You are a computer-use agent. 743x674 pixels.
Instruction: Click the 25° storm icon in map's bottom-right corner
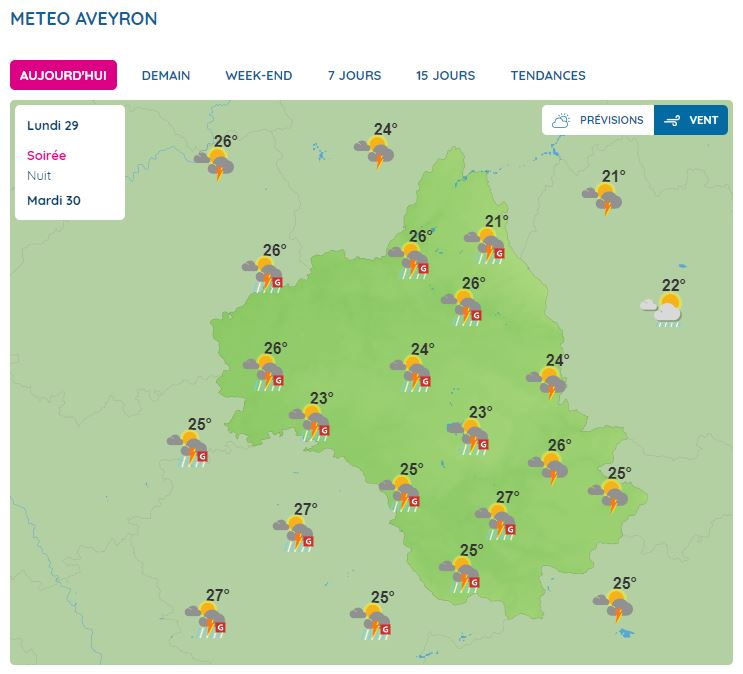[616, 607]
